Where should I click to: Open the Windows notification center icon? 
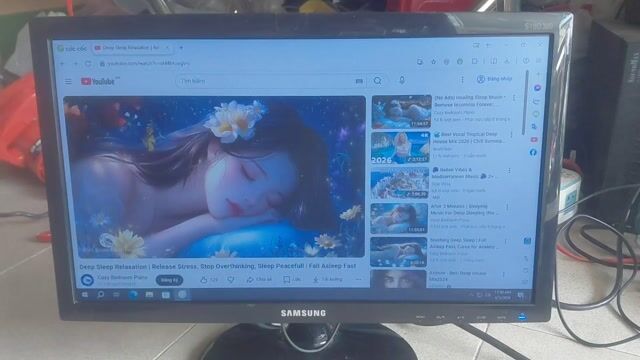(520, 295)
